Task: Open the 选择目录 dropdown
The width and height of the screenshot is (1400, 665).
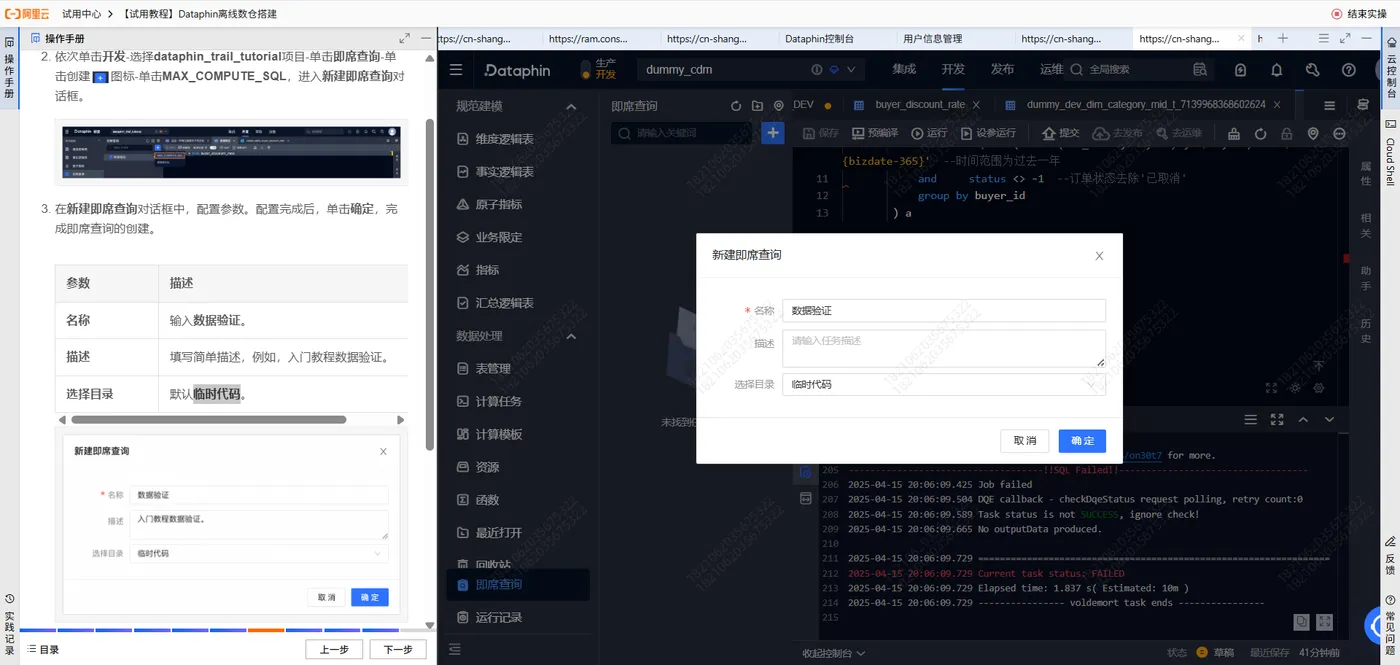Action: [943, 384]
